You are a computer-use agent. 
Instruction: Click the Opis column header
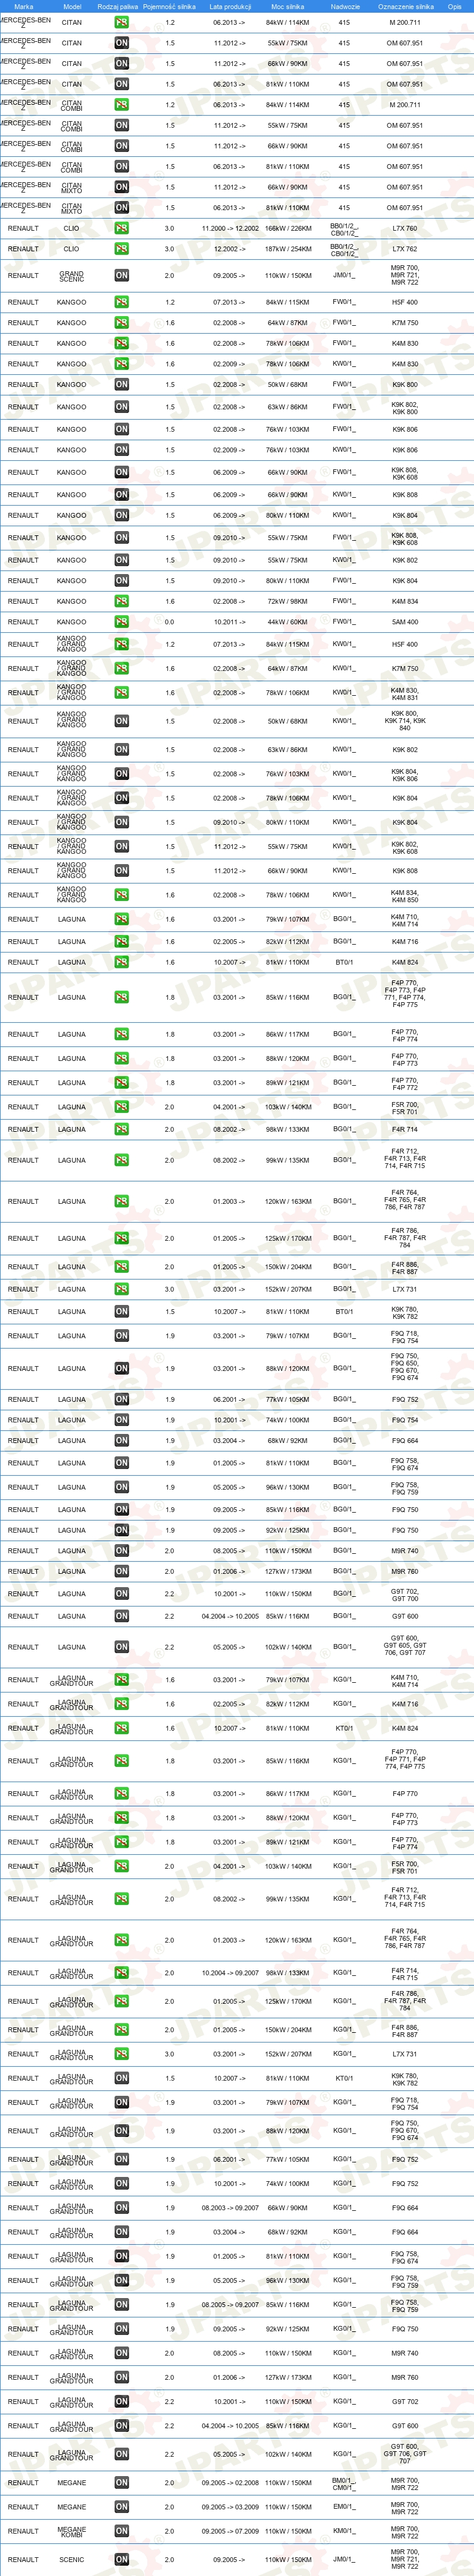coord(455,6)
